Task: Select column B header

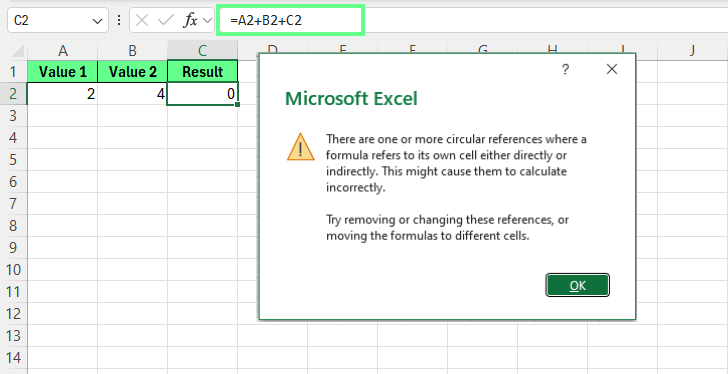Action: point(132,51)
